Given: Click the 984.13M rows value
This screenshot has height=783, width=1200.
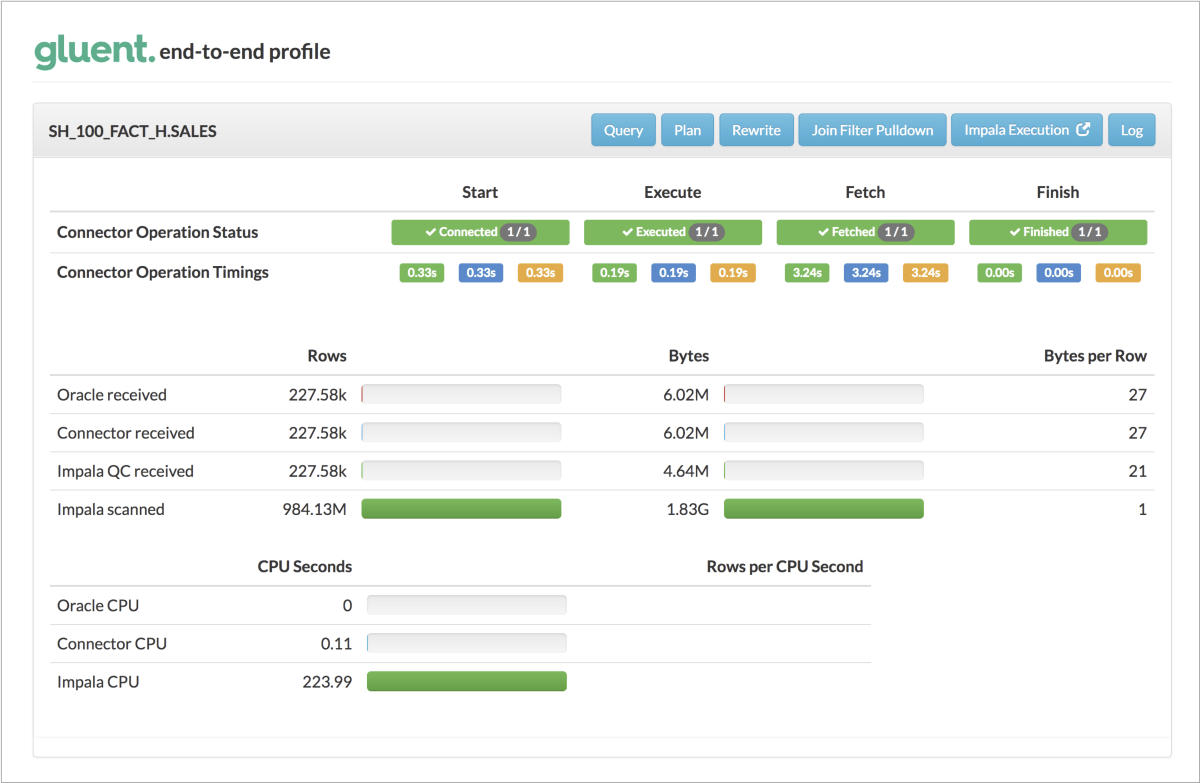Looking at the screenshot, I should [315, 509].
